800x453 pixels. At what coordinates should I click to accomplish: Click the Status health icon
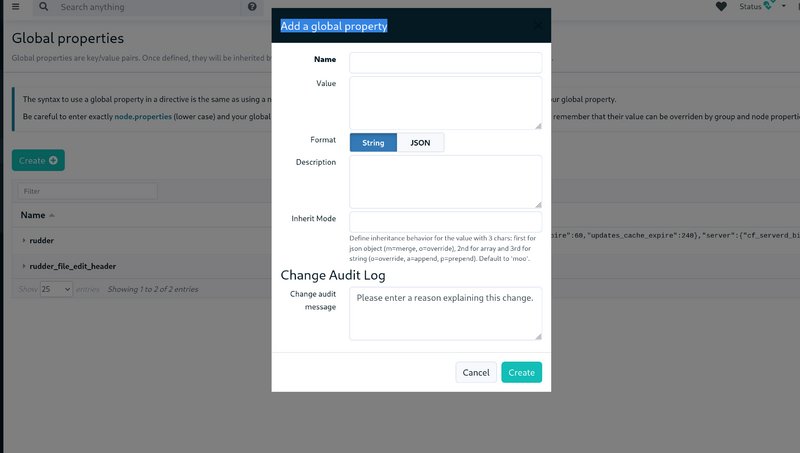(768, 5)
